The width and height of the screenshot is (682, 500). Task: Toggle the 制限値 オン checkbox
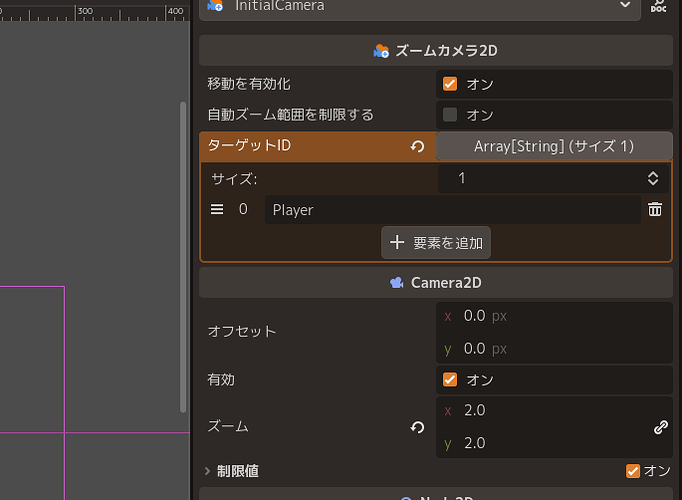[633, 471]
